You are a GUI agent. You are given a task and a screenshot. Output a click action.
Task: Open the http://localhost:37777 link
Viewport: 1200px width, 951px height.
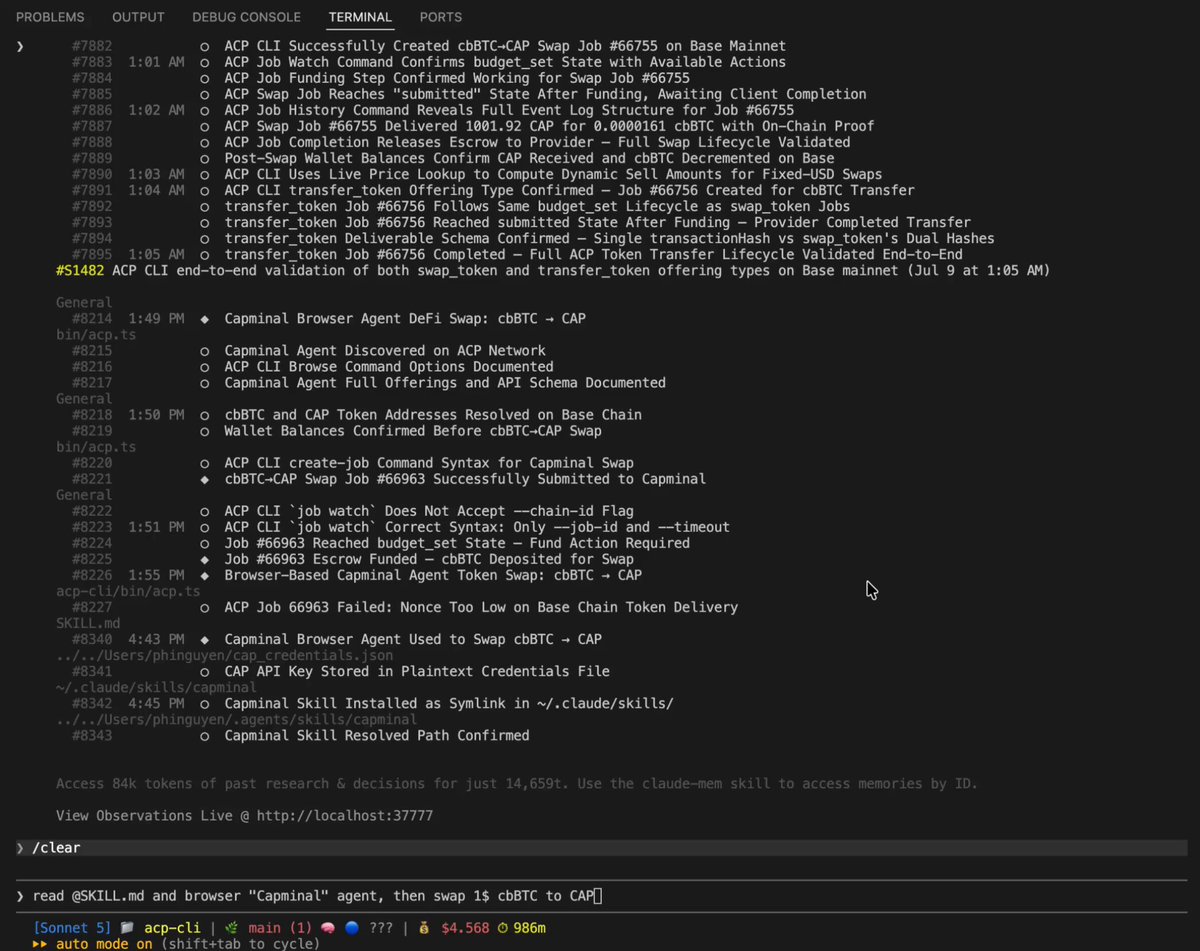(345, 816)
